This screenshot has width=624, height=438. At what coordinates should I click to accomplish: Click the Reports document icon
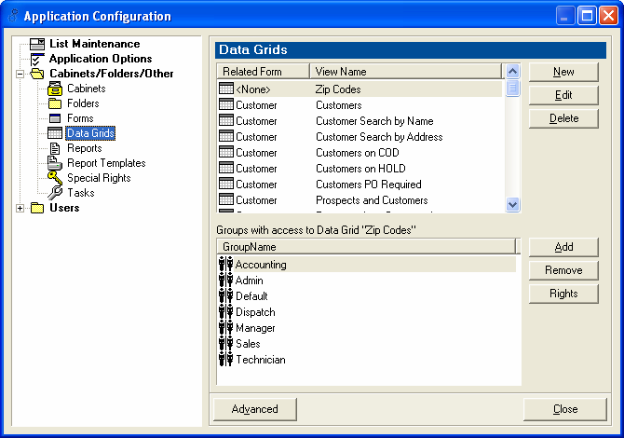(x=55, y=148)
